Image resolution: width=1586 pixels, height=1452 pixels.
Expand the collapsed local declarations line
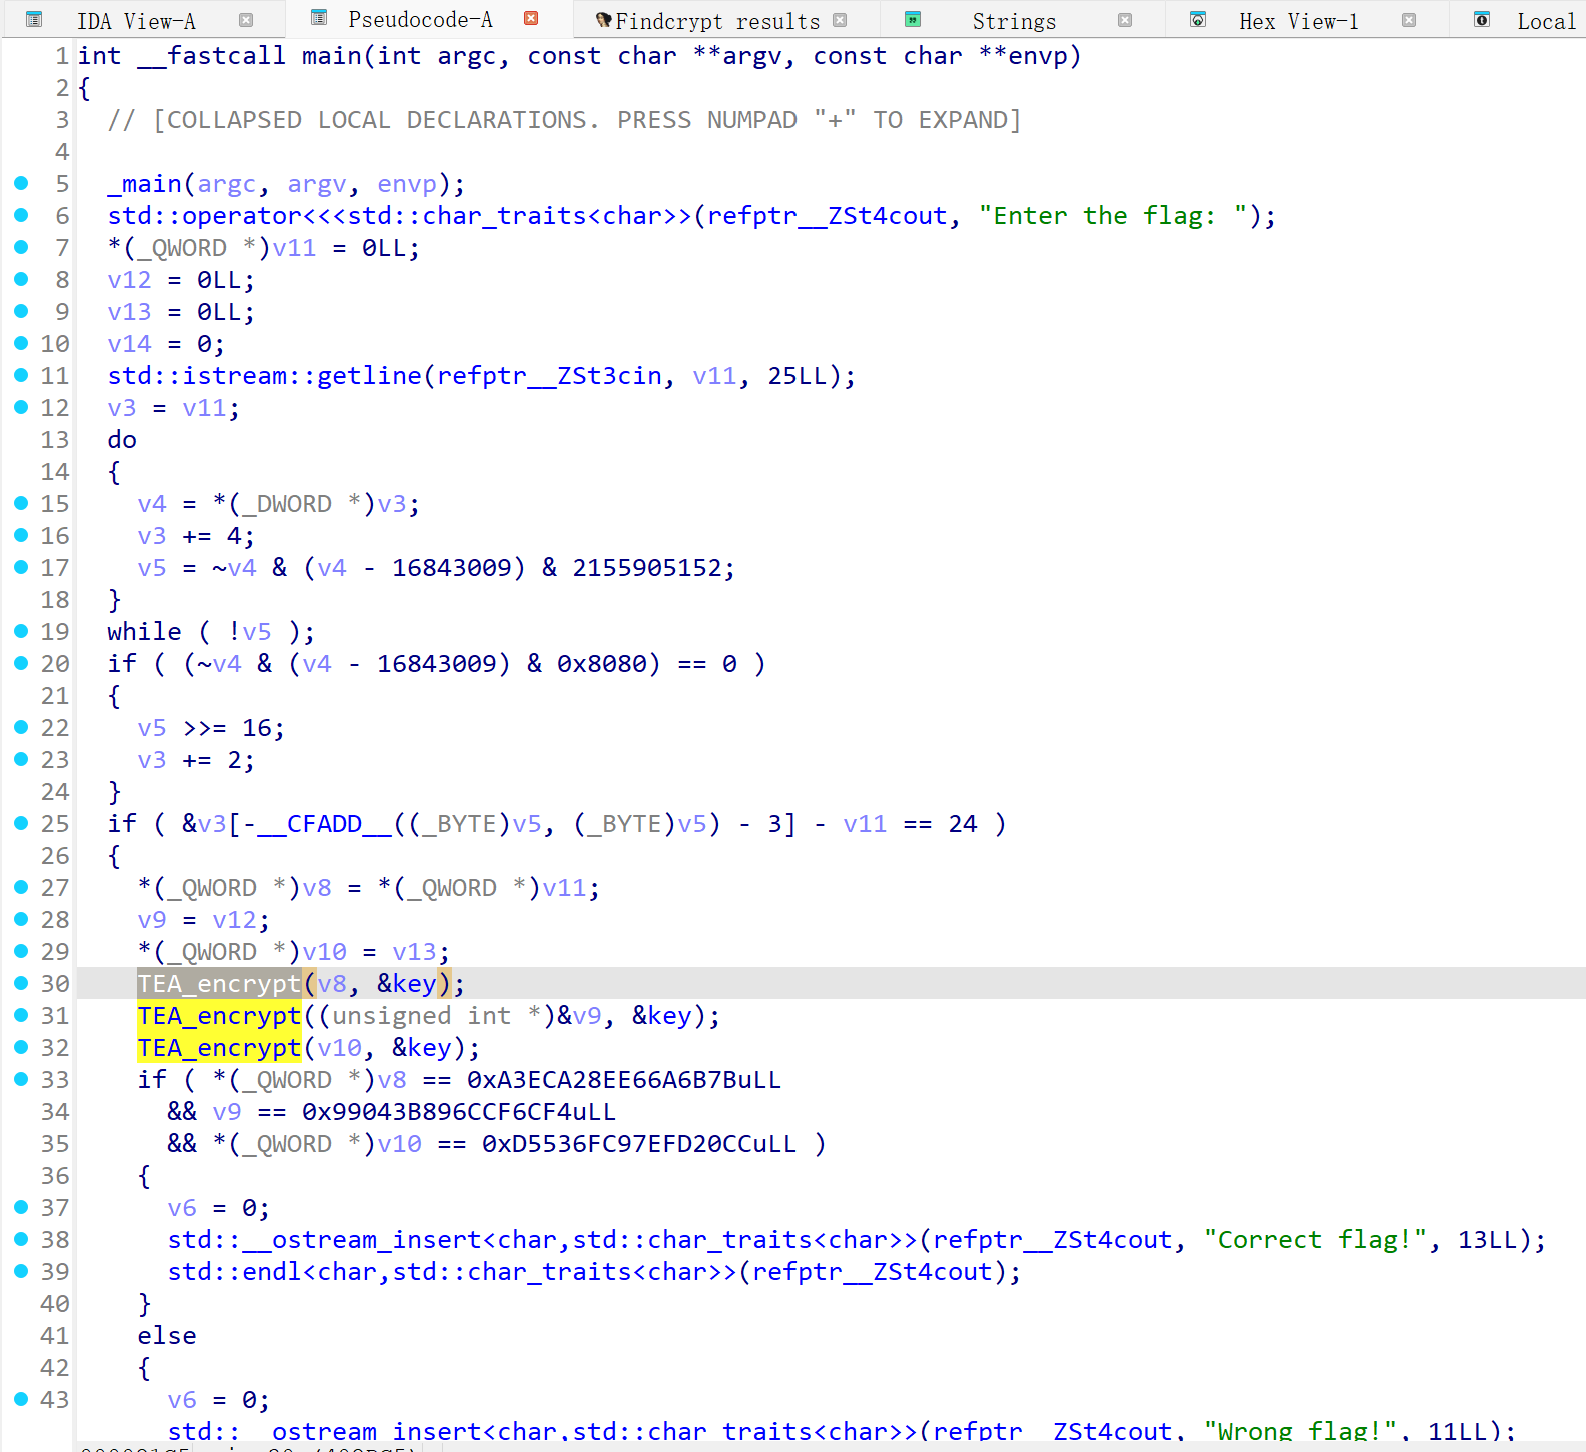point(564,120)
